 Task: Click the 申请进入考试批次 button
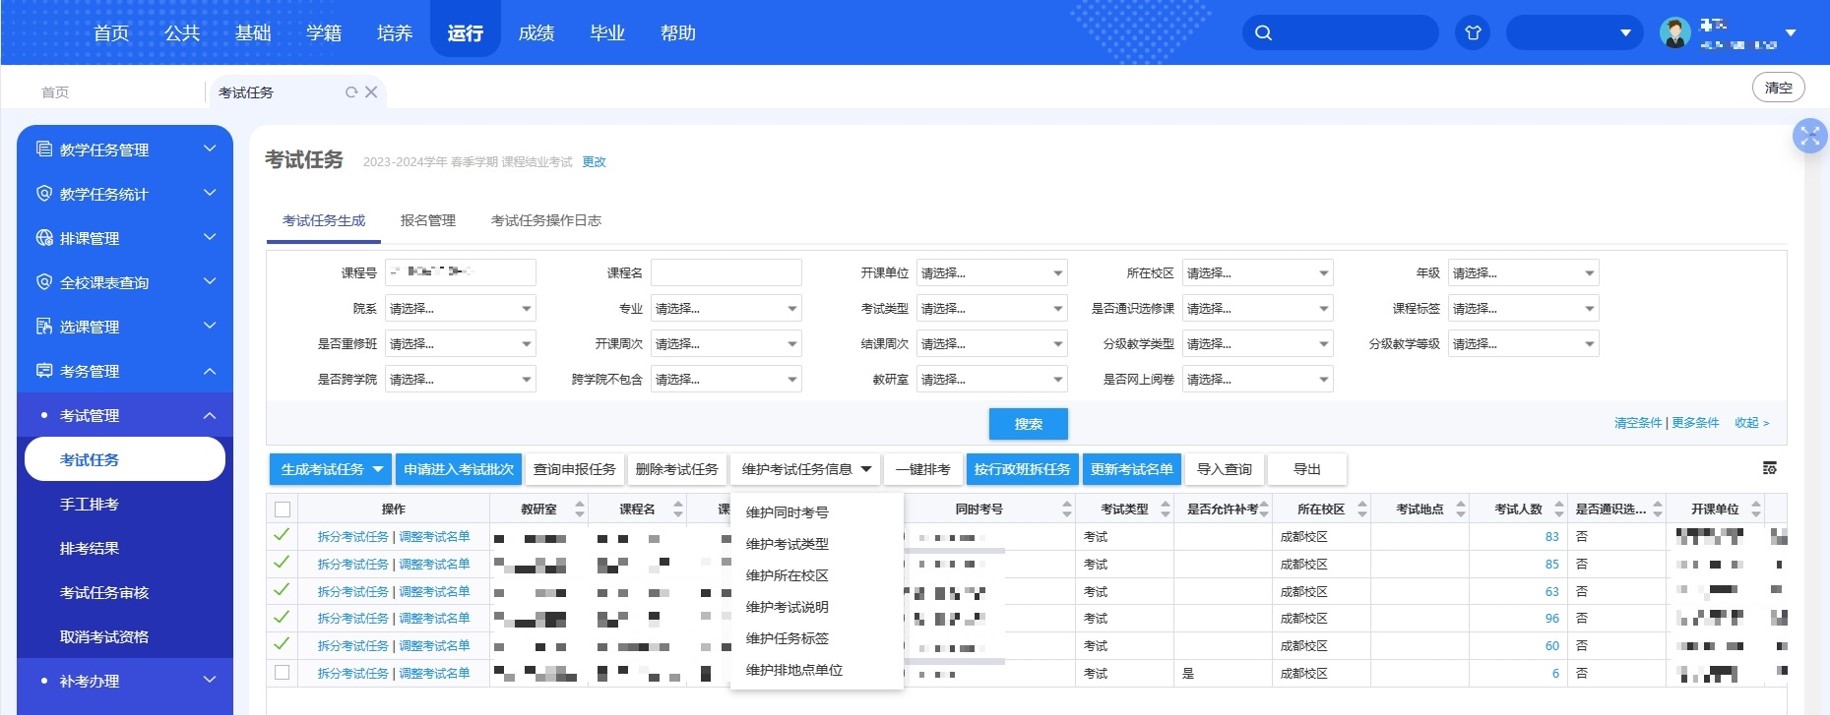458,469
